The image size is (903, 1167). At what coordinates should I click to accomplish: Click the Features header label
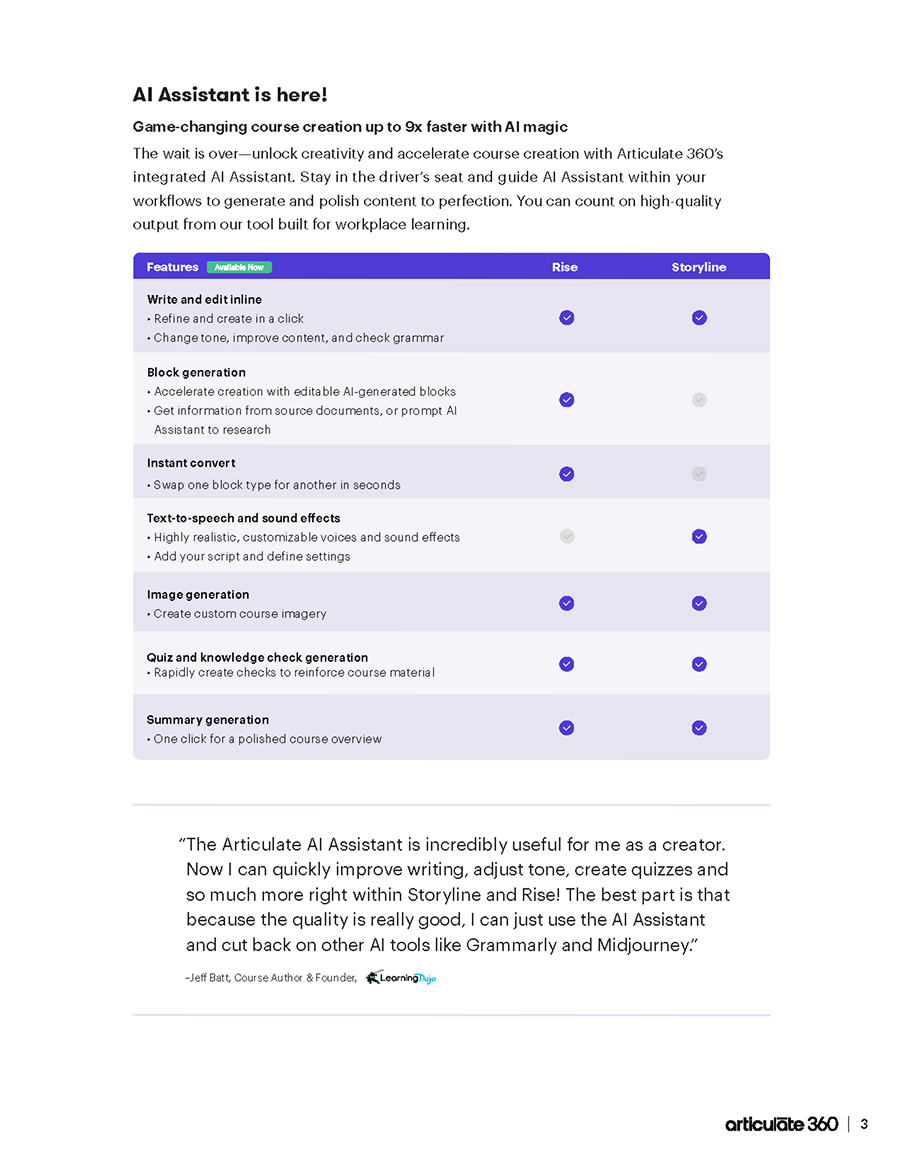172,267
